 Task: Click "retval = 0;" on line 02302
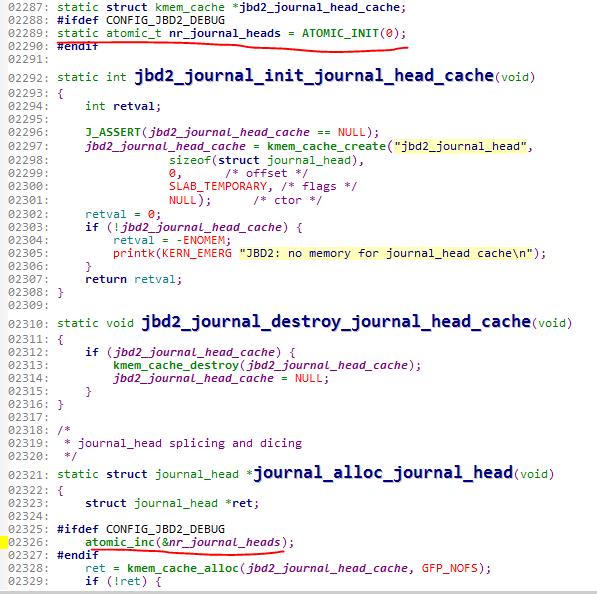coord(123,214)
